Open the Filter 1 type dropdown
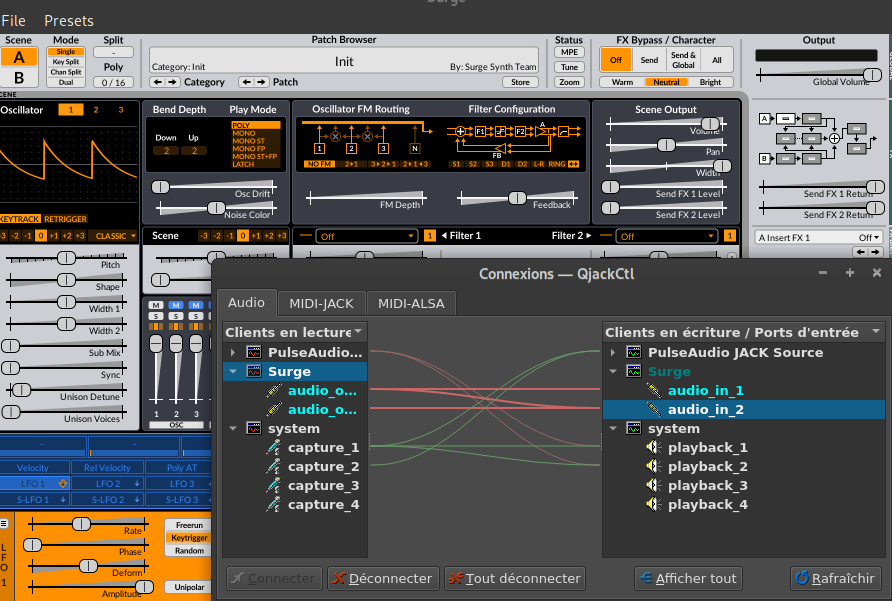892x601 pixels. tap(366, 236)
